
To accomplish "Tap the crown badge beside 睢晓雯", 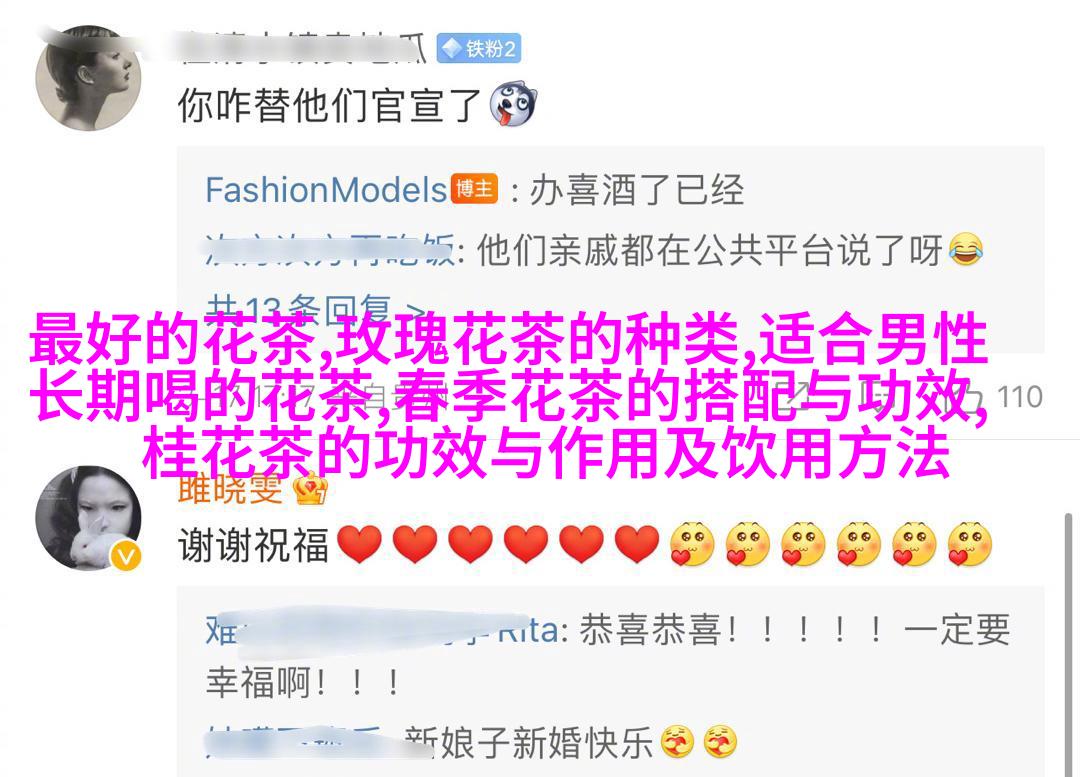I will [x=310, y=490].
